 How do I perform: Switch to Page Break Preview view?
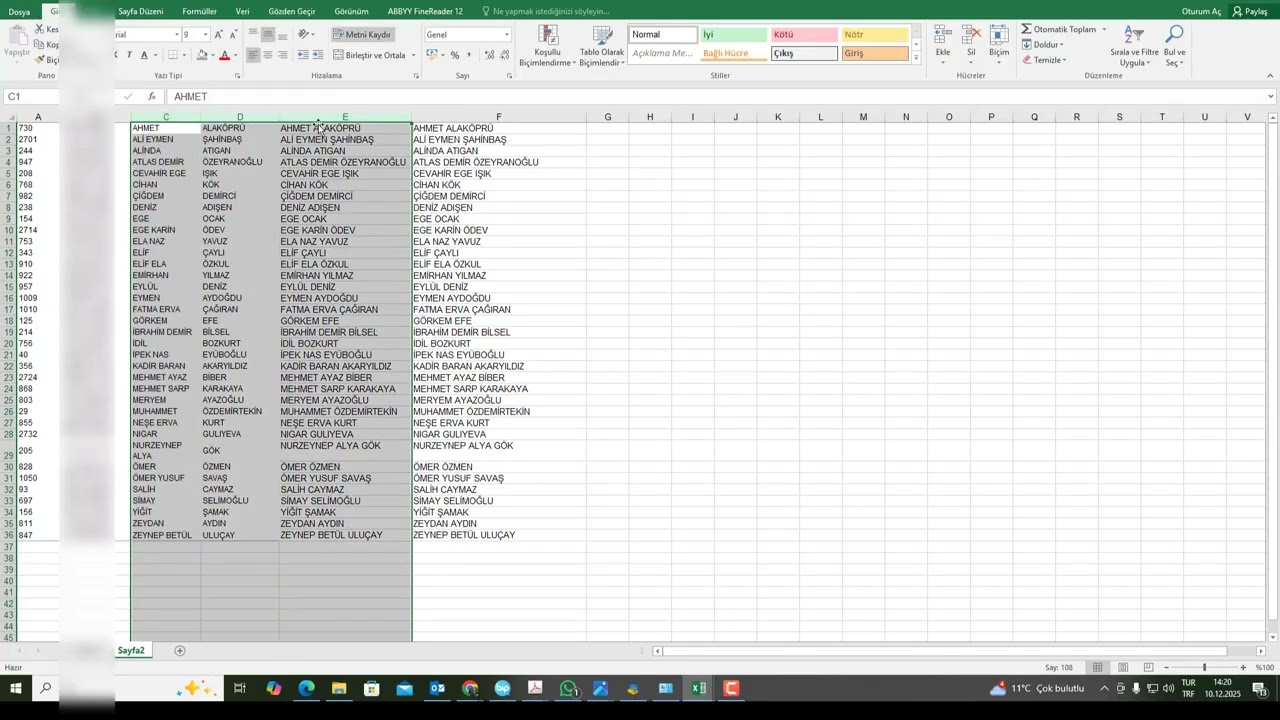point(1148,667)
